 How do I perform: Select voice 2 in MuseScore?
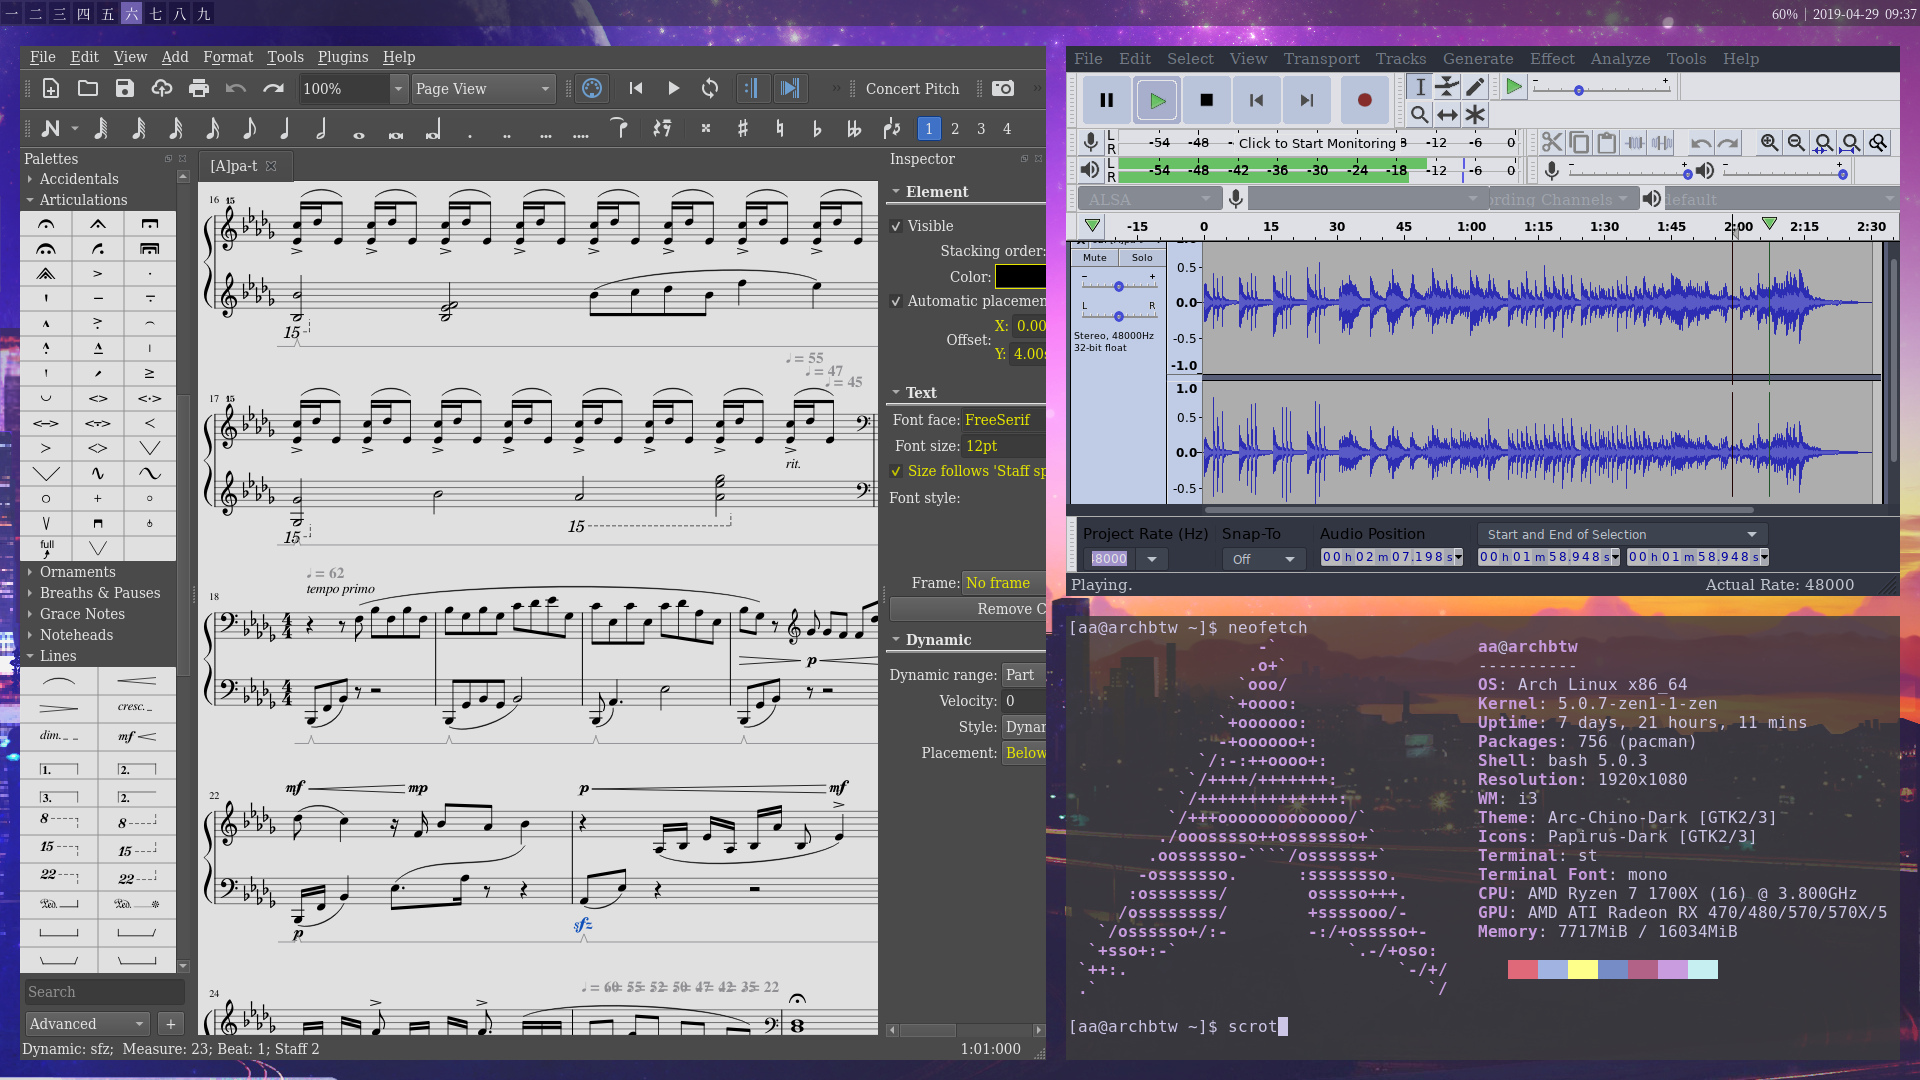coord(955,129)
